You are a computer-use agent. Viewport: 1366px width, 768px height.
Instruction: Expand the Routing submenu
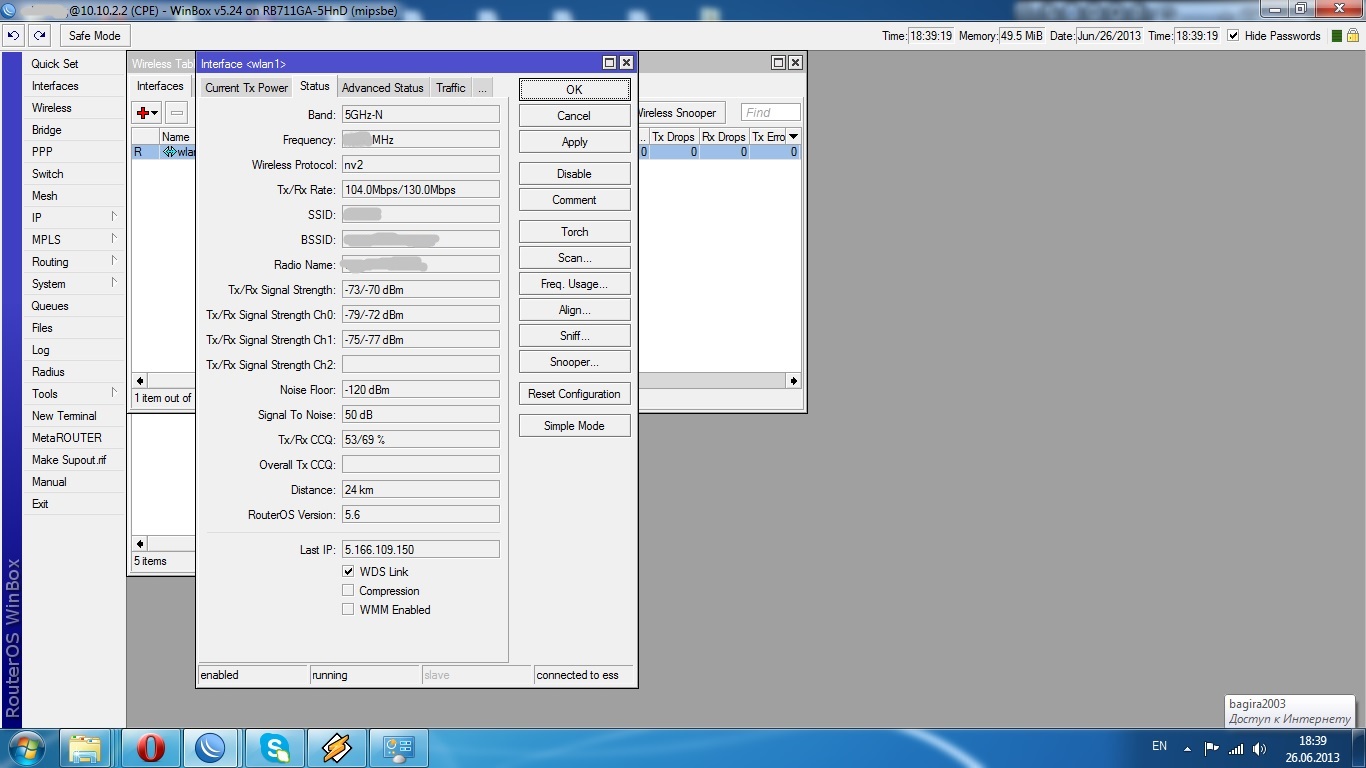[x=114, y=261]
